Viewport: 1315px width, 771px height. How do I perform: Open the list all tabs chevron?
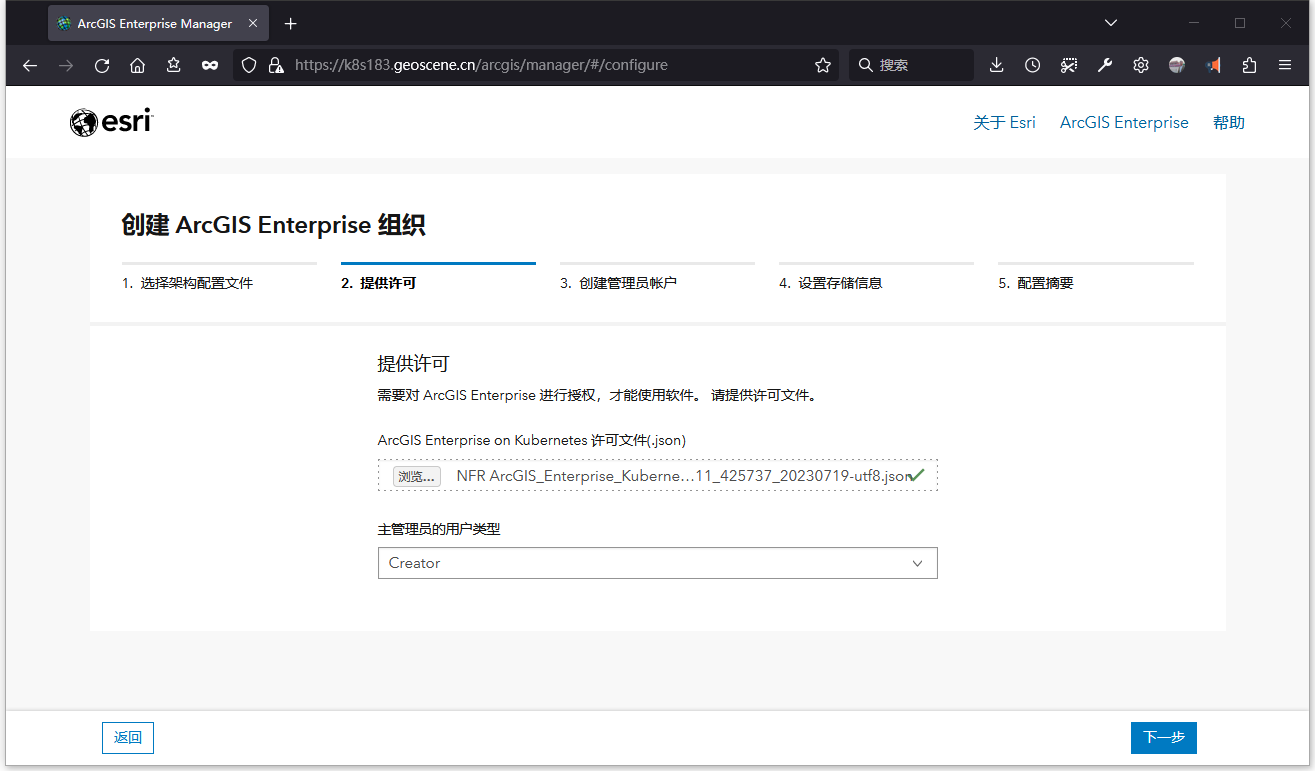point(1111,23)
